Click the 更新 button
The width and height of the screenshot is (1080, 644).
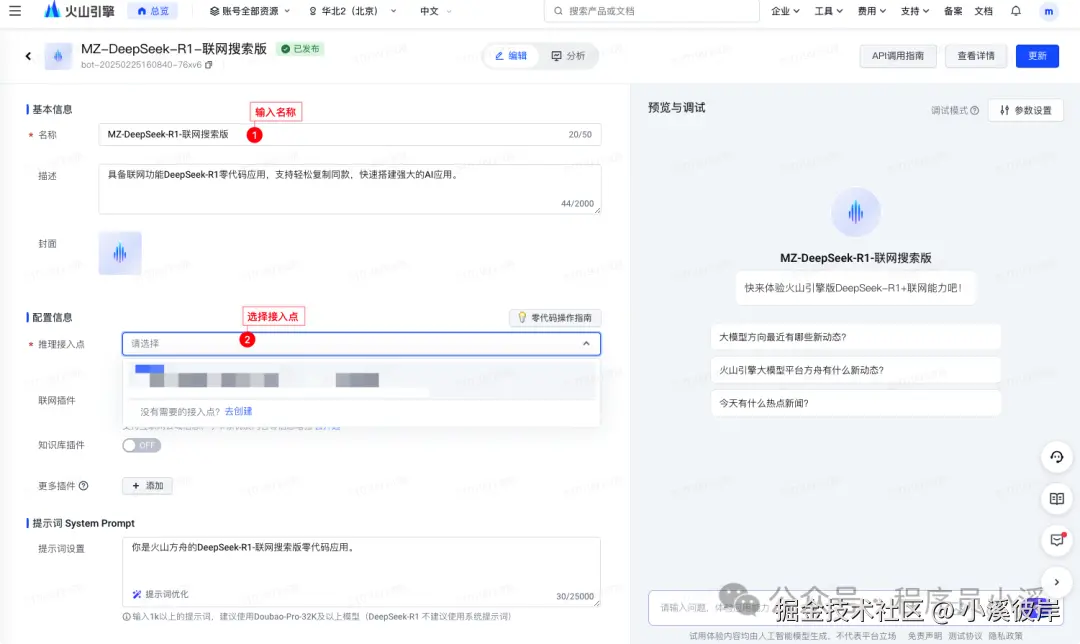pos(1037,56)
